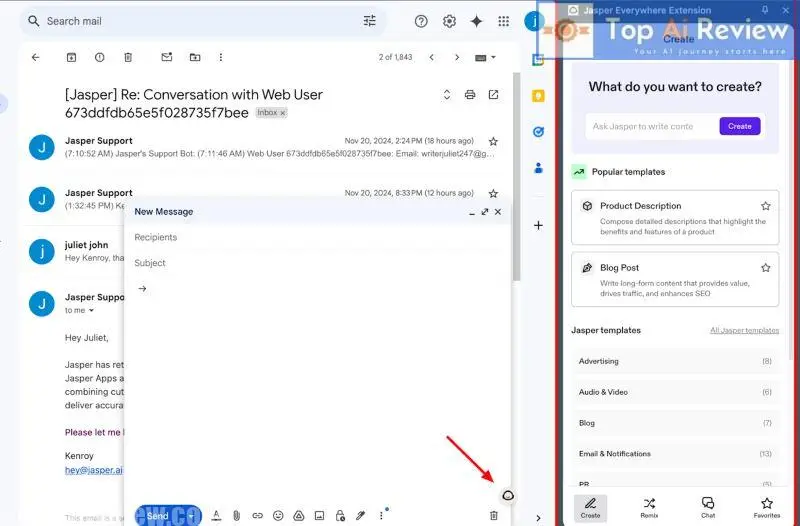Open Move to folder icon
Viewport: 800px width, 526px height.
[x=195, y=57]
